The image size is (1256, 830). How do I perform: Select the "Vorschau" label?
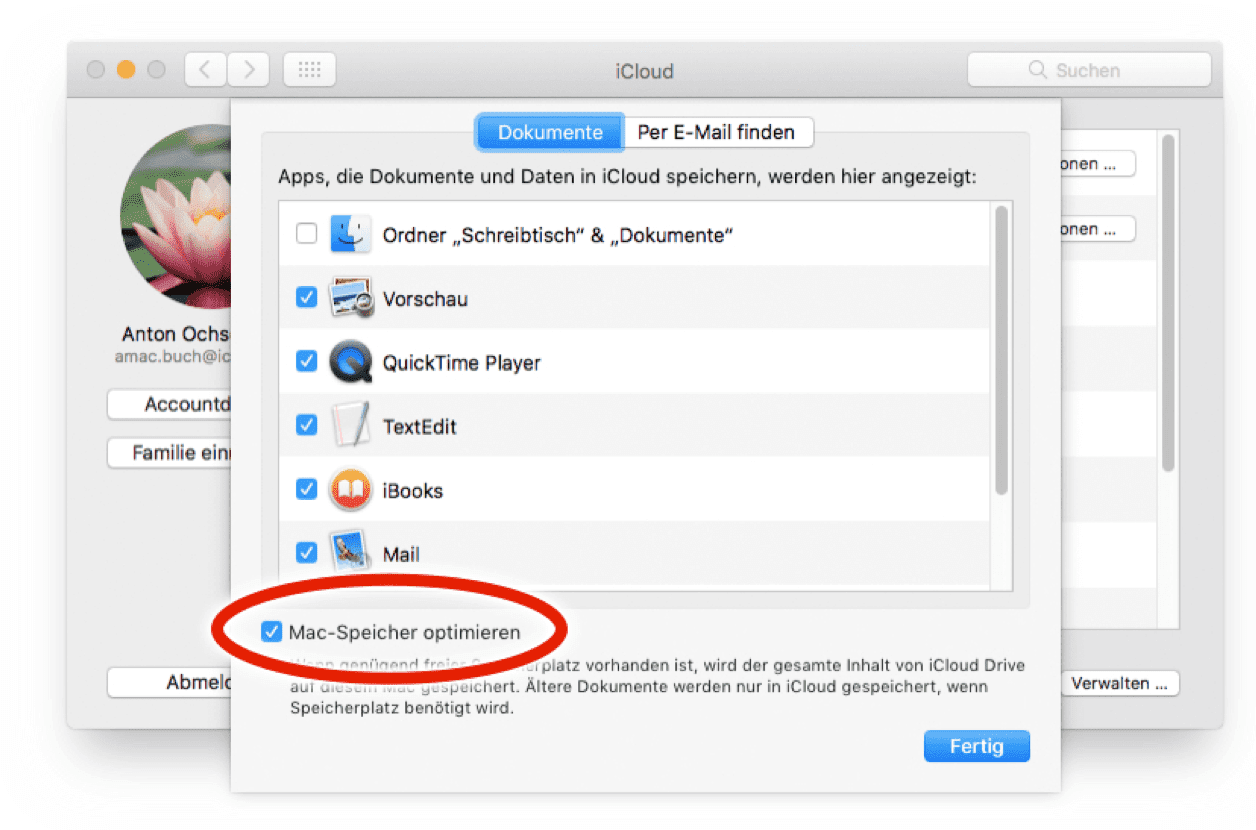(x=425, y=299)
